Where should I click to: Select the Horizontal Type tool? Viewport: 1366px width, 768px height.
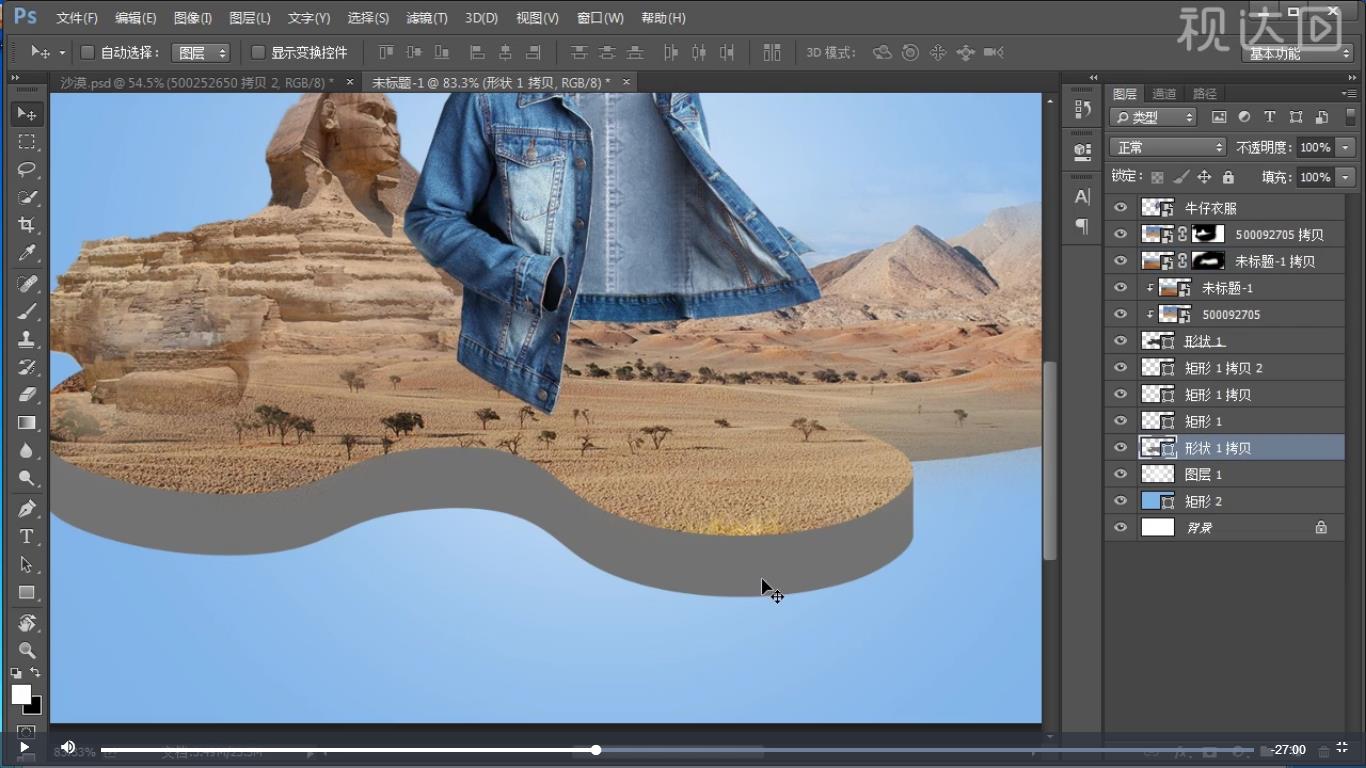[x=27, y=537]
